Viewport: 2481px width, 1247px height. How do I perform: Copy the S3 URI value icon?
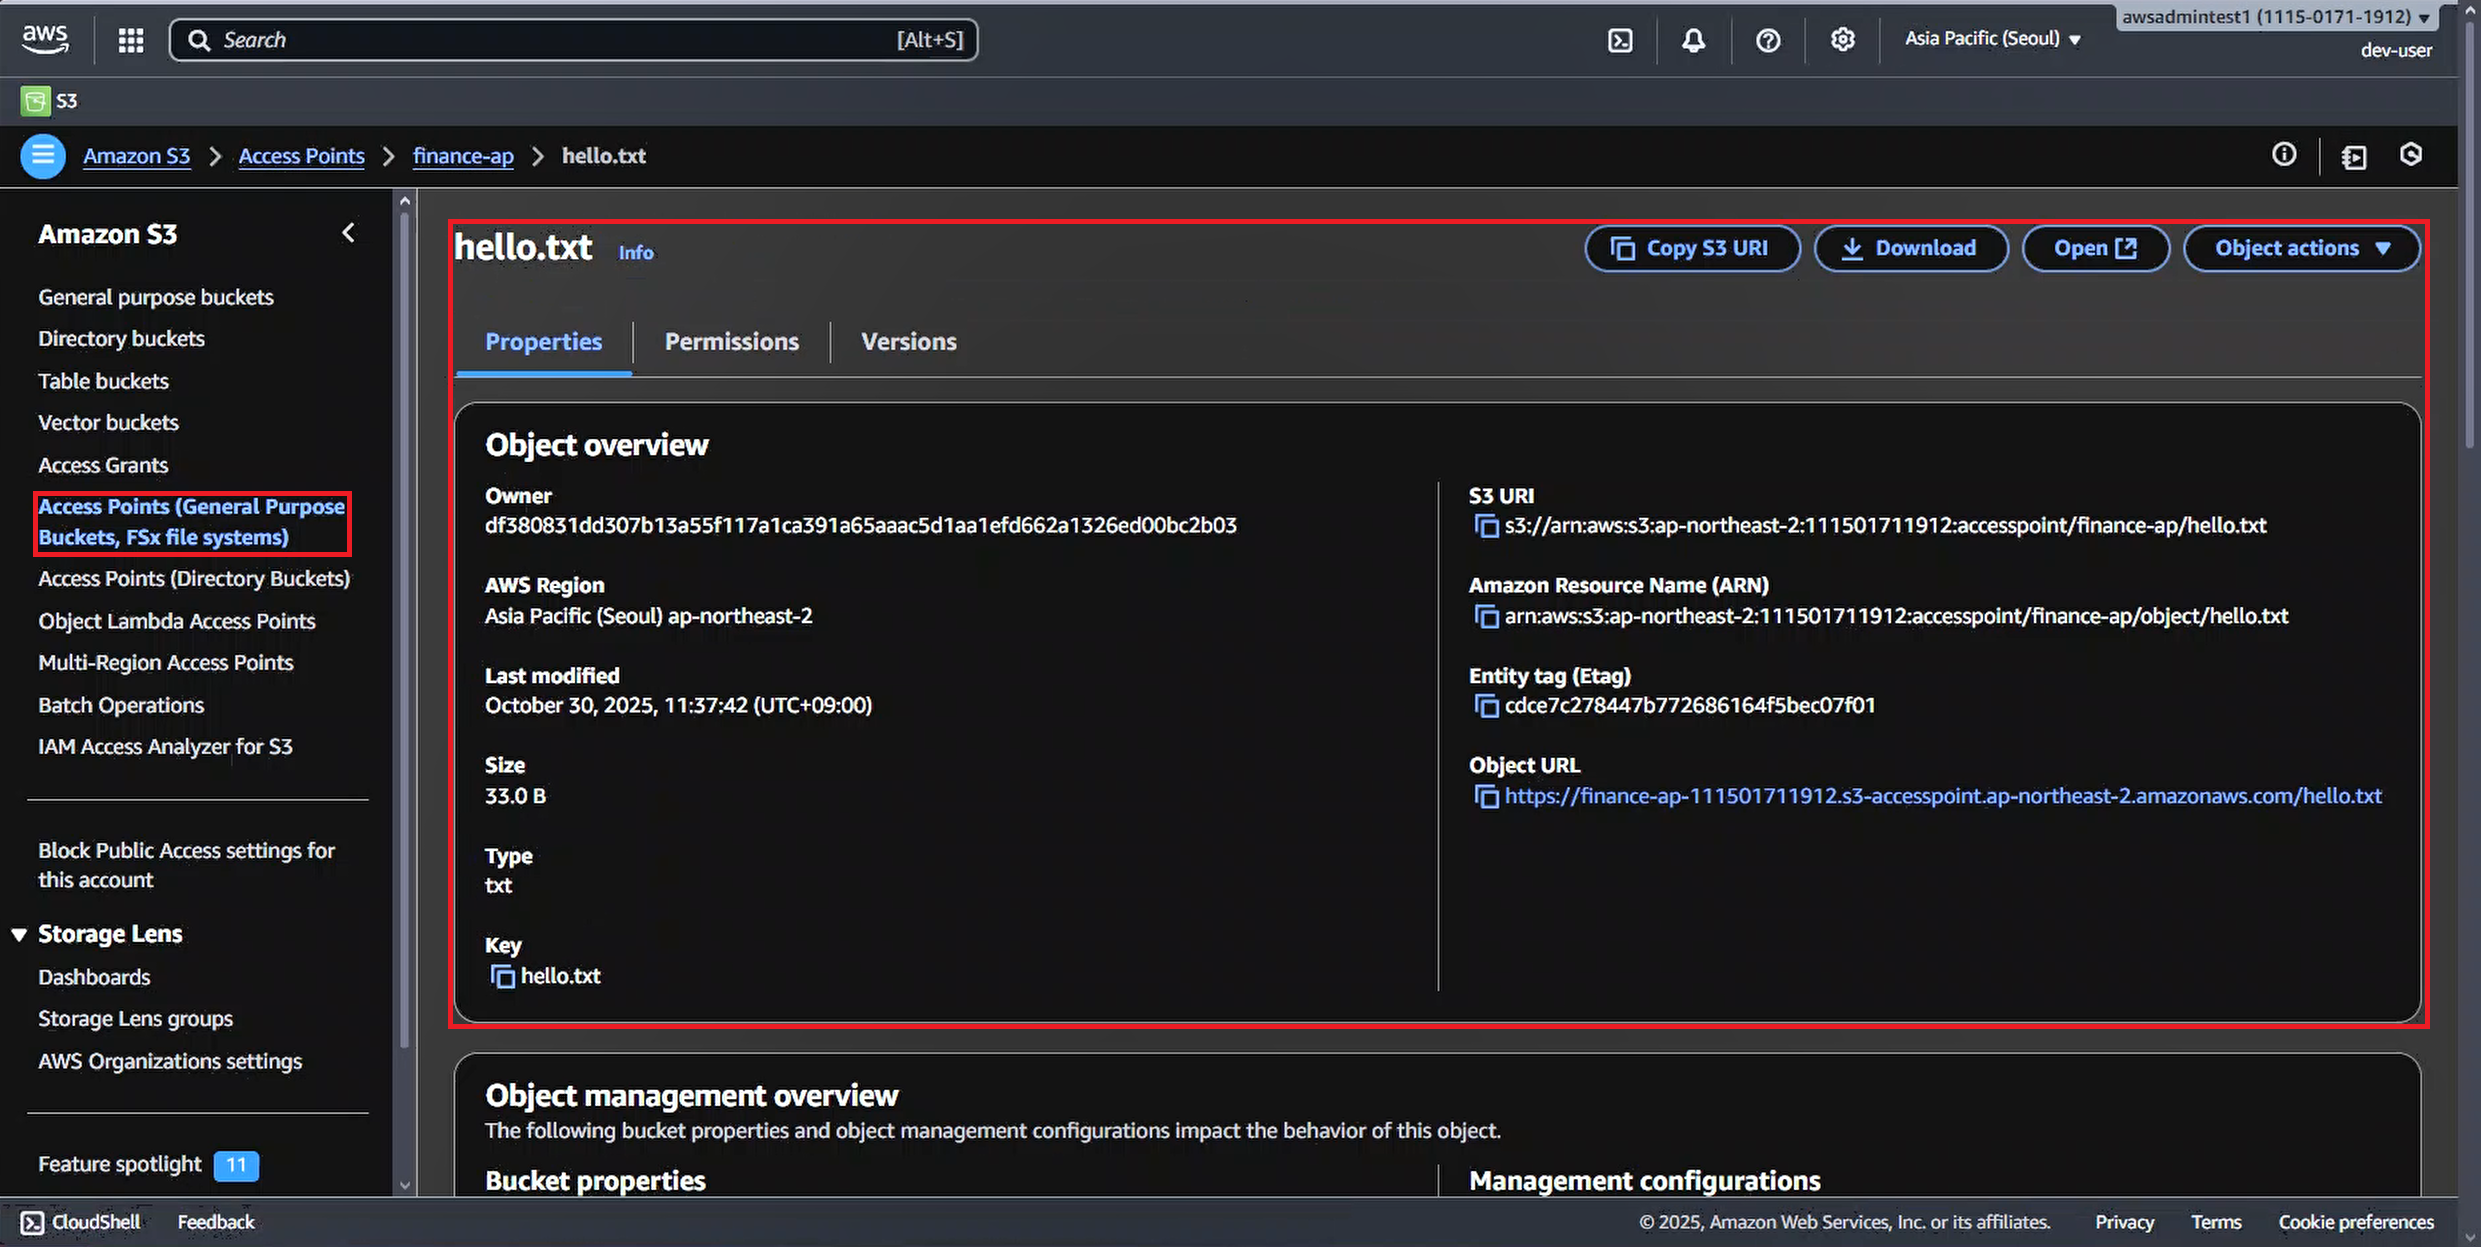[1486, 526]
